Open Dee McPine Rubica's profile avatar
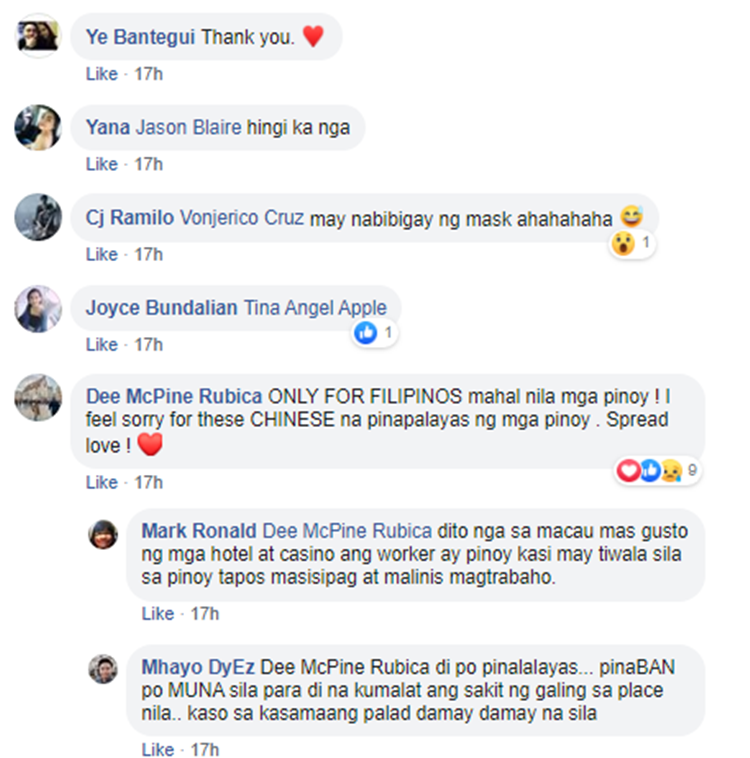This screenshot has width=750, height=758. (x=38, y=397)
